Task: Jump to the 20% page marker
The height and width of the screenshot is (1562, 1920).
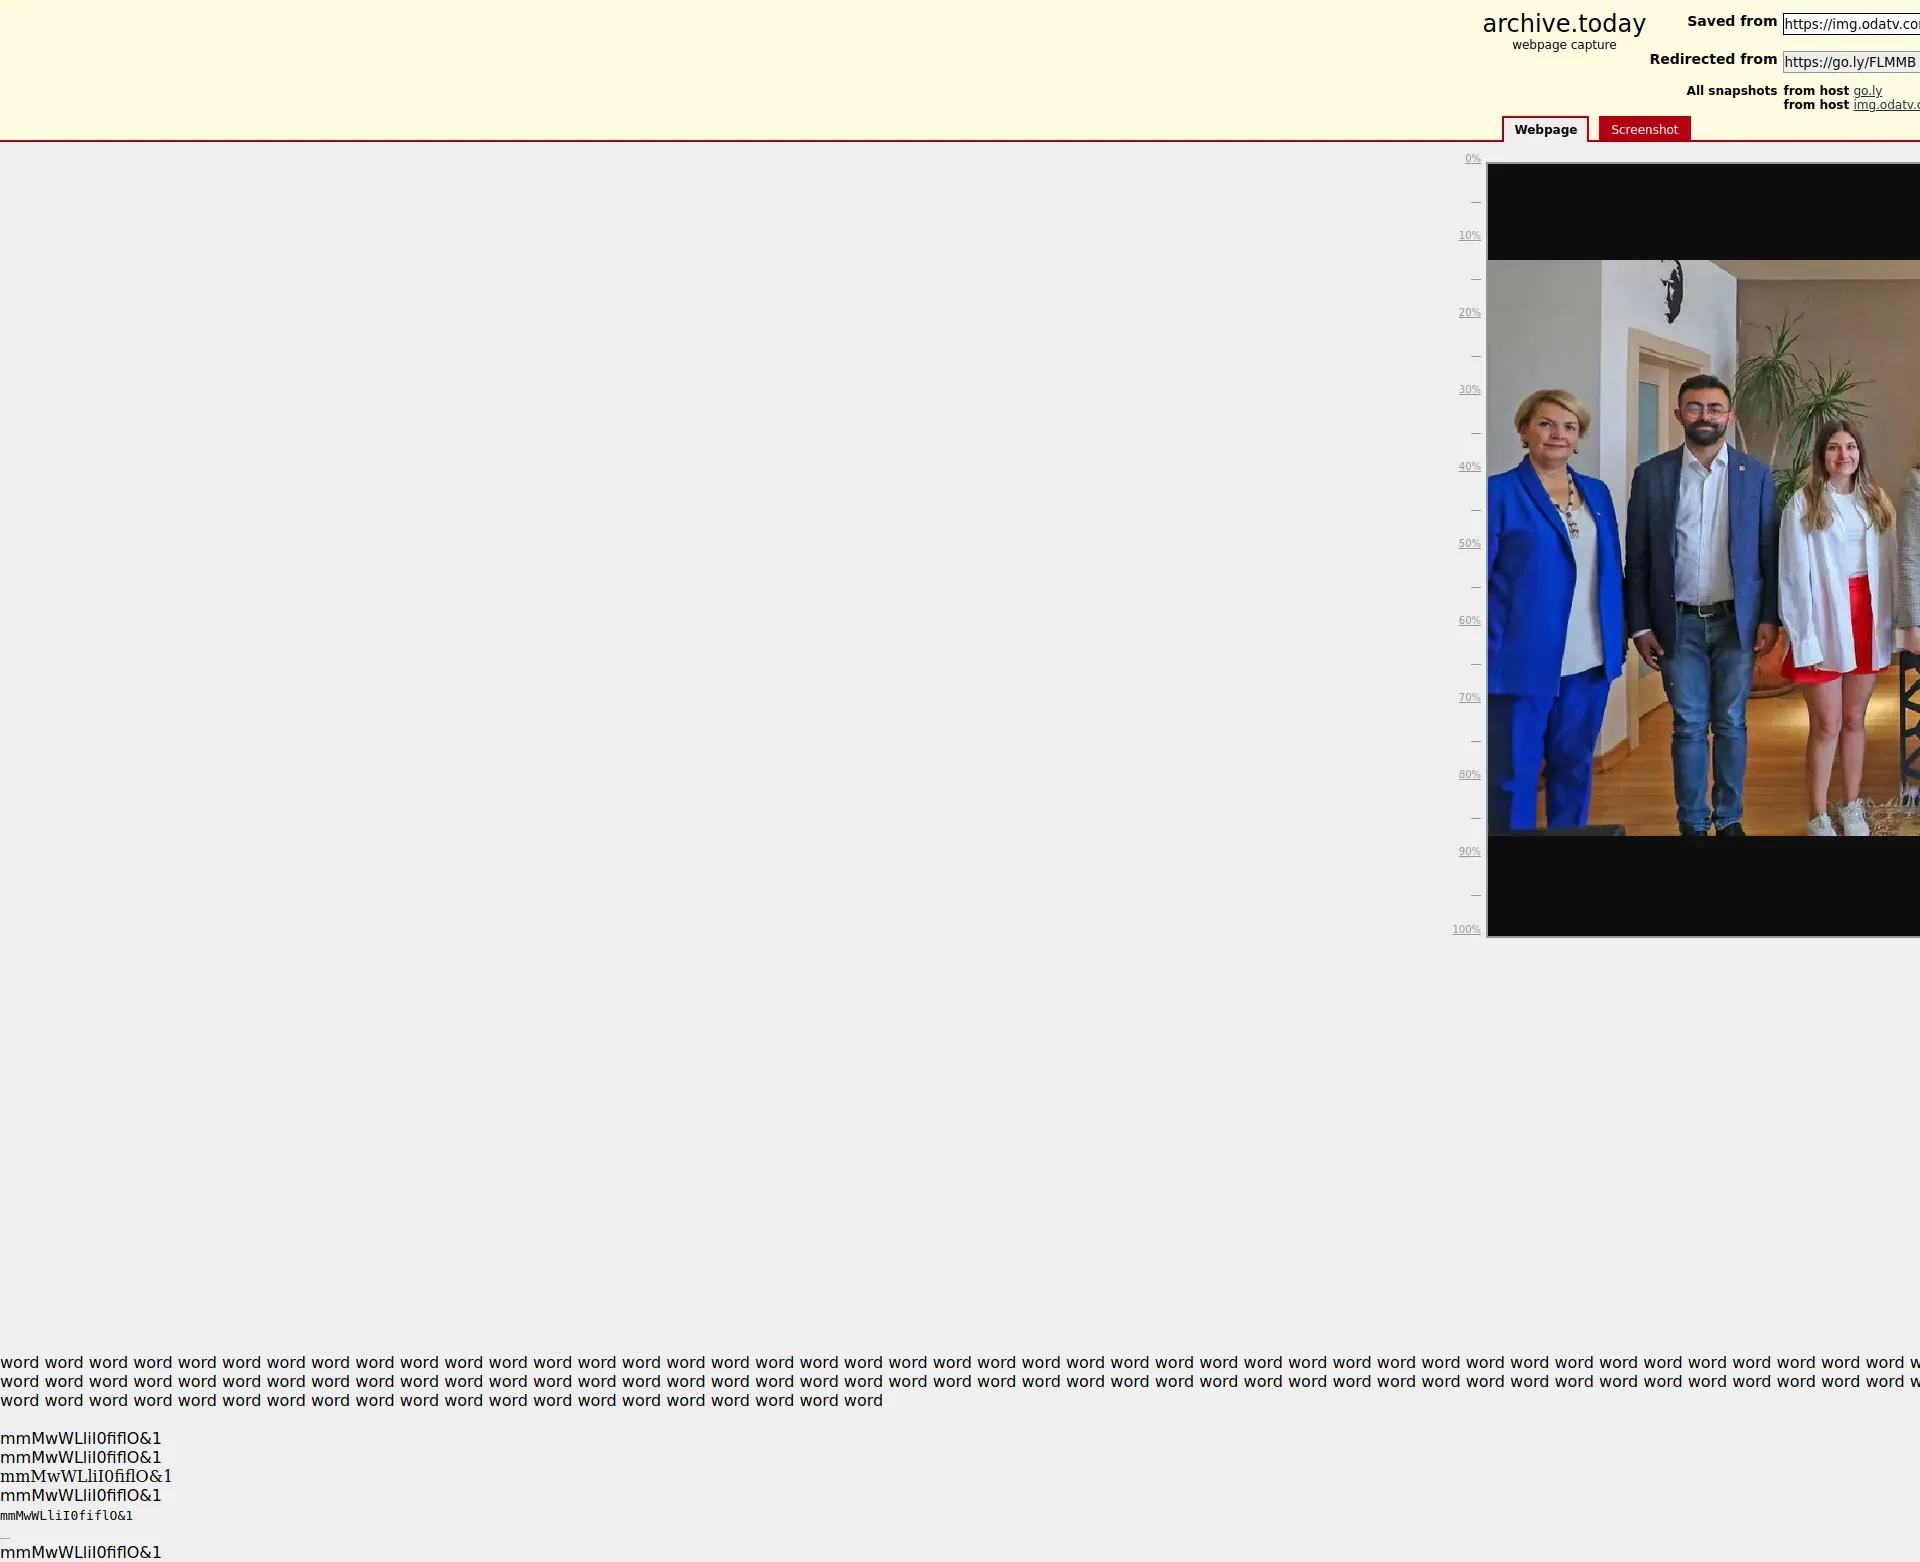Action: click(1469, 313)
